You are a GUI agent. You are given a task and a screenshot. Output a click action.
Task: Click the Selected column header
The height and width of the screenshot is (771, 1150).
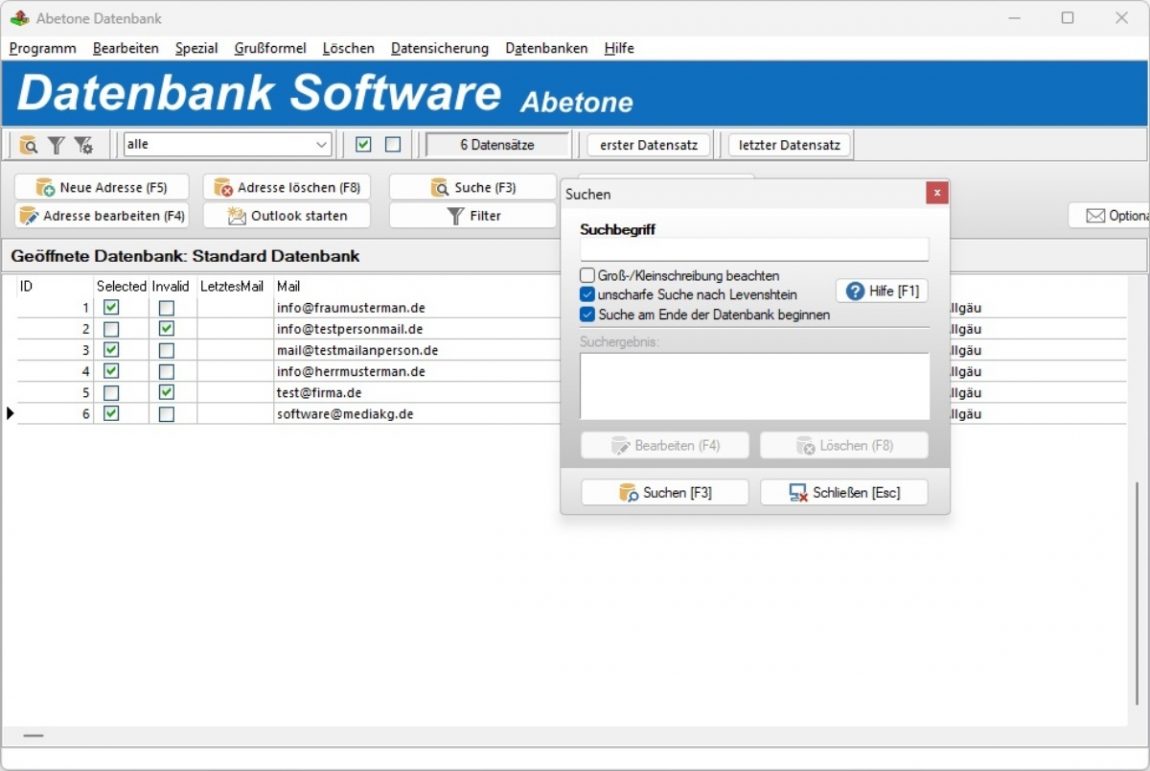[x=121, y=286]
